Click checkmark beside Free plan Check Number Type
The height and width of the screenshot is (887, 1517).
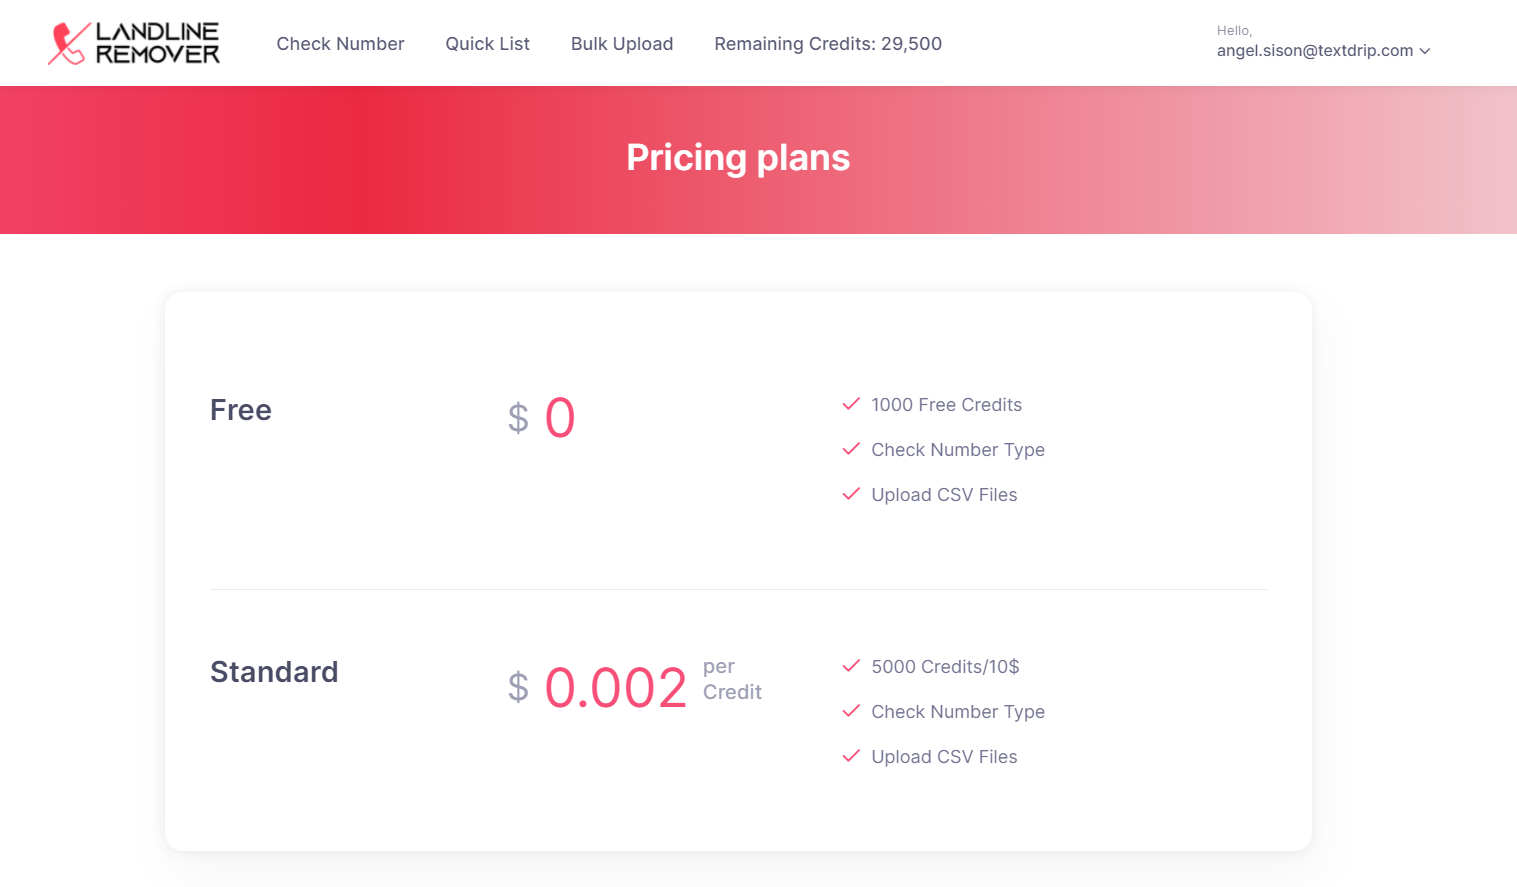(x=851, y=449)
